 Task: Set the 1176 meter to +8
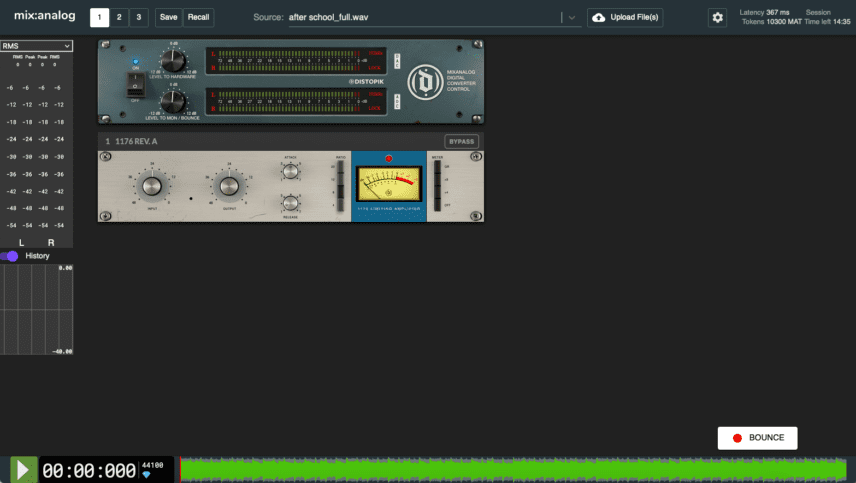pos(437,180)
